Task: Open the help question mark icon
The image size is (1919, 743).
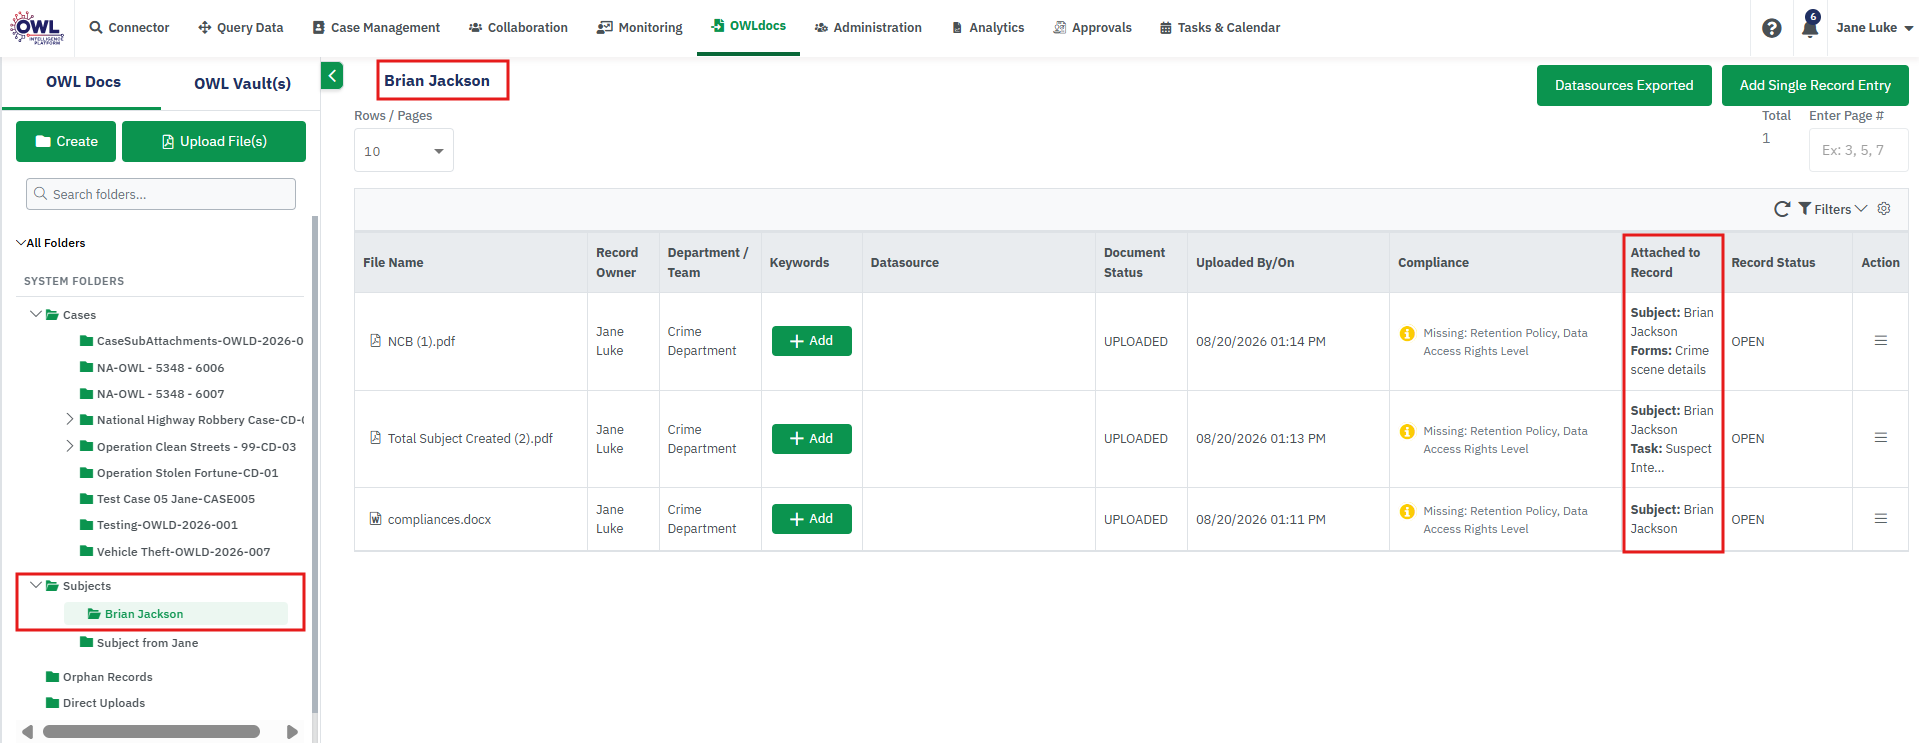Action: tap(1771, 28)
